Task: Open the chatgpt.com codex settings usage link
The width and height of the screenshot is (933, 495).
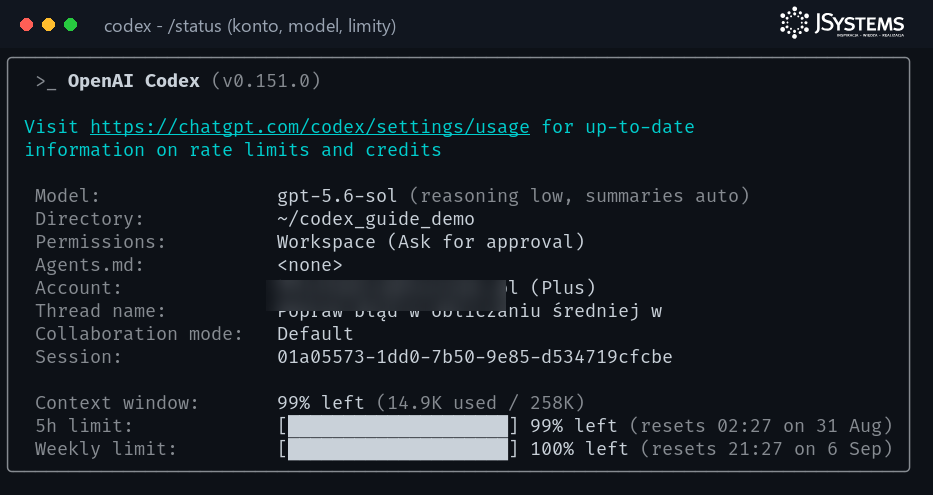Action: click(x=310, y=127)
